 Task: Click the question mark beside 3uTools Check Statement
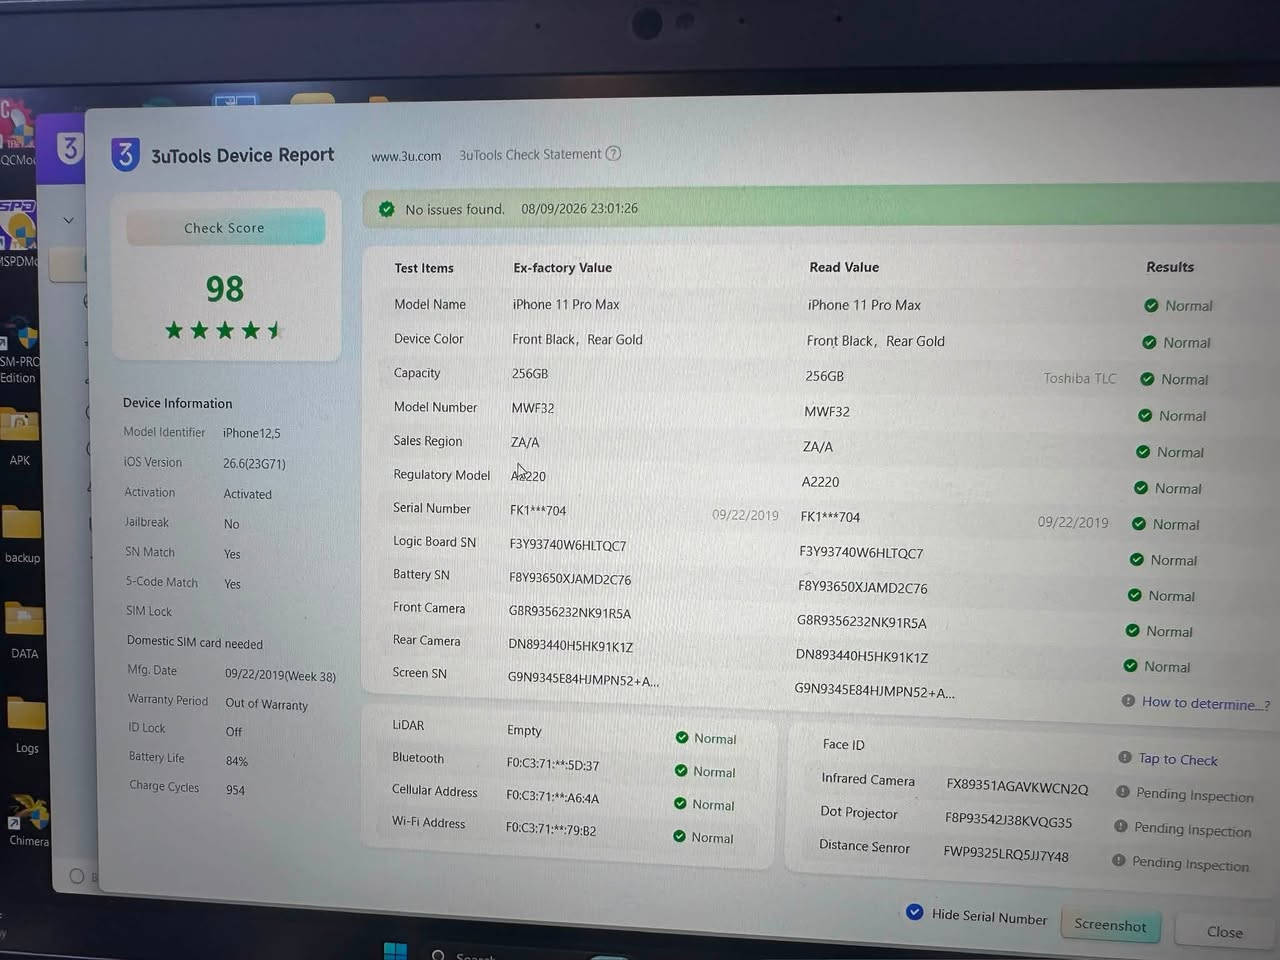(614, 153)
